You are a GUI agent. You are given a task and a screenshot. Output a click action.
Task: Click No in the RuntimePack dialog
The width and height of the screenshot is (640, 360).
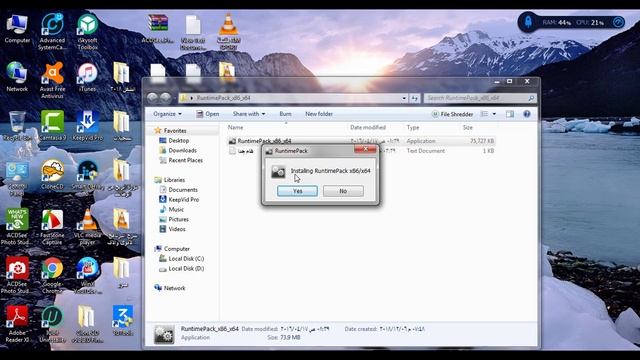pyautogui.click(x=343, y=191)
